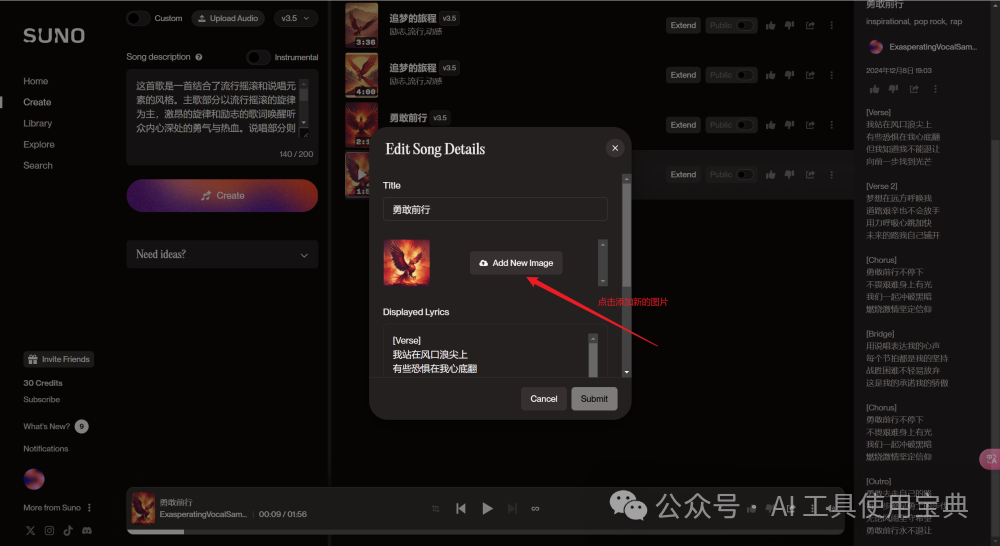Toggle Public for 4:00 追梦的旅程 song
1000x546 pixels.
744,75
